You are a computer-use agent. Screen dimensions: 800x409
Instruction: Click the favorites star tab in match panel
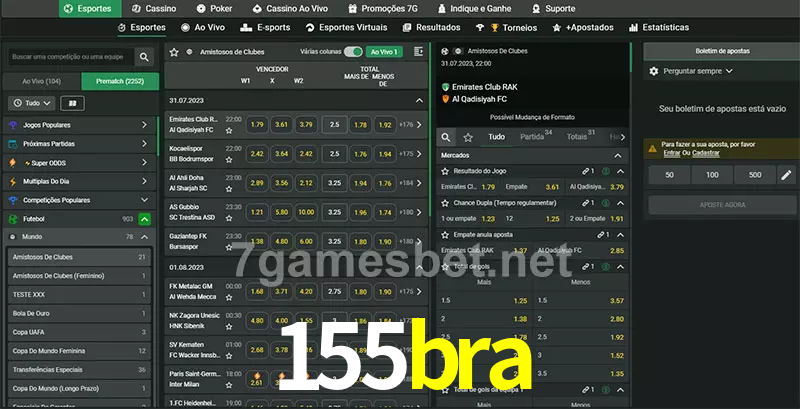[468, 137]
